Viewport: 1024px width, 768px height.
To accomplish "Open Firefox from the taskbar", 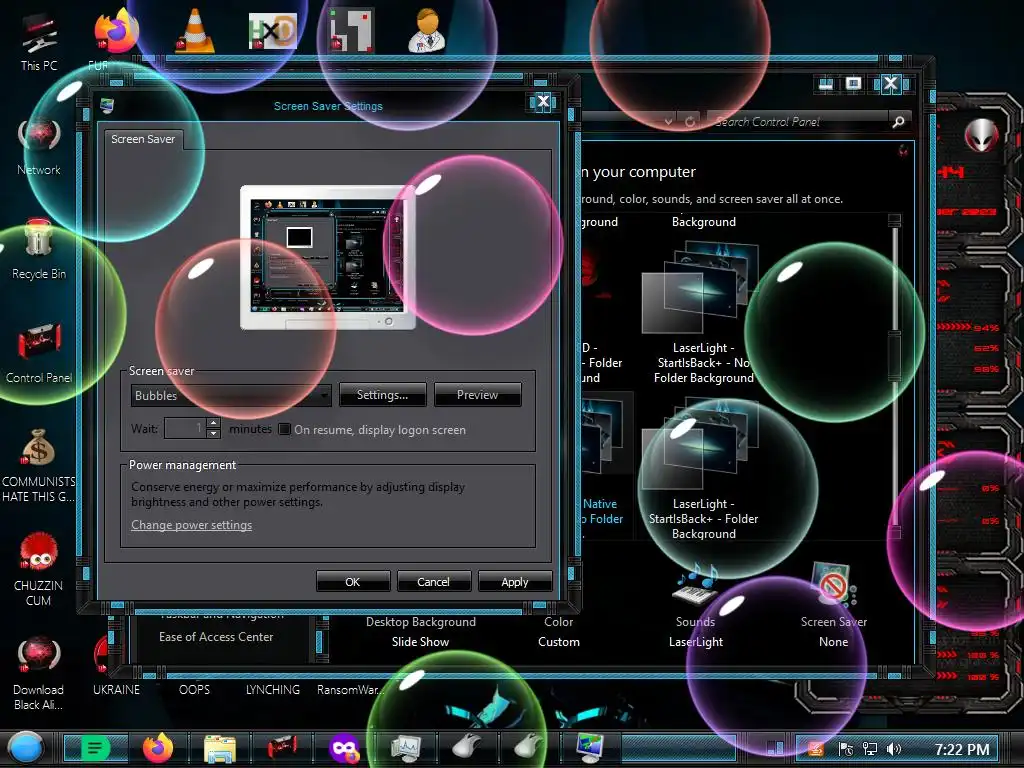I will point(158,748).
